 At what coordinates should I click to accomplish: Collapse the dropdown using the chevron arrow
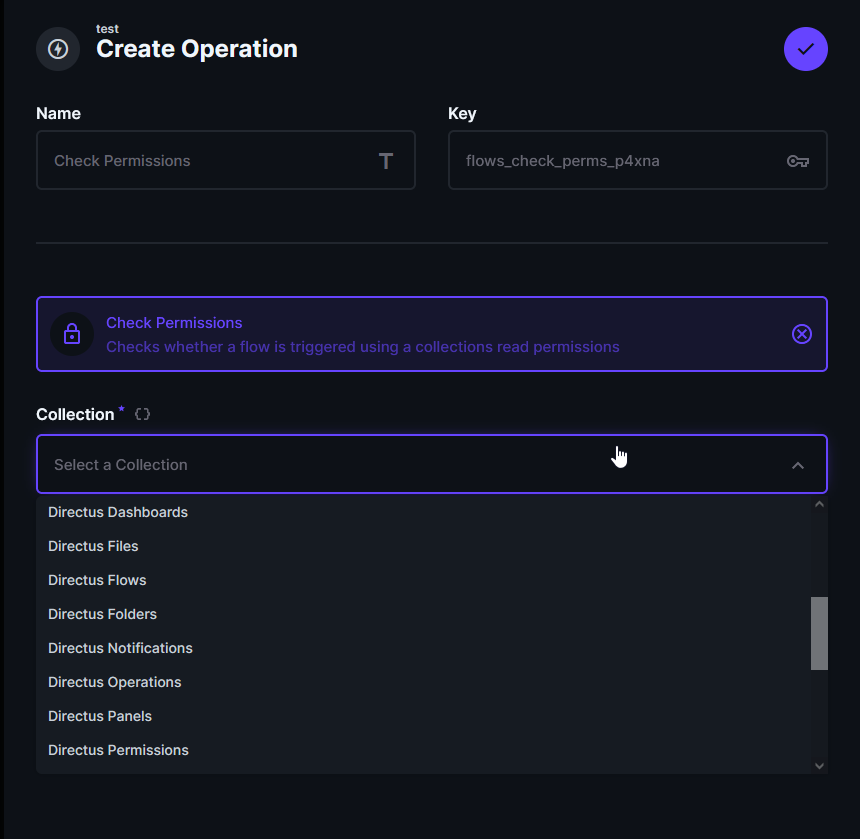[797, 465]
